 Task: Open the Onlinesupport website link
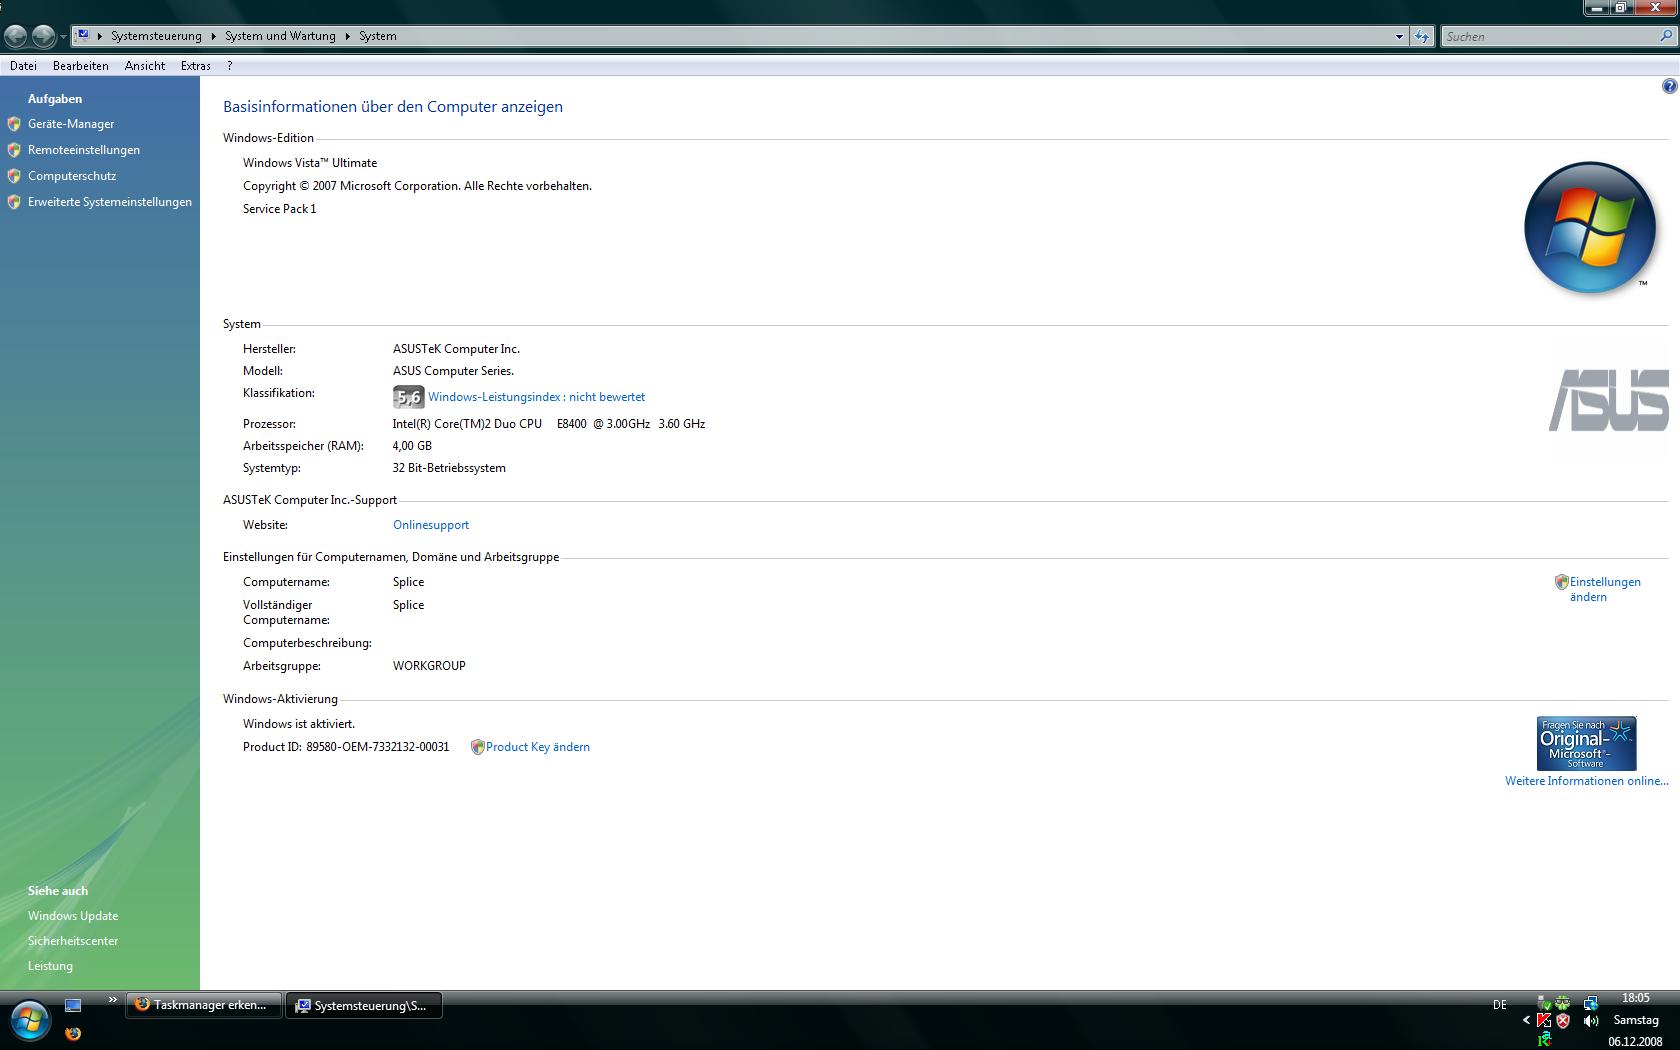(x=431, y=525)
